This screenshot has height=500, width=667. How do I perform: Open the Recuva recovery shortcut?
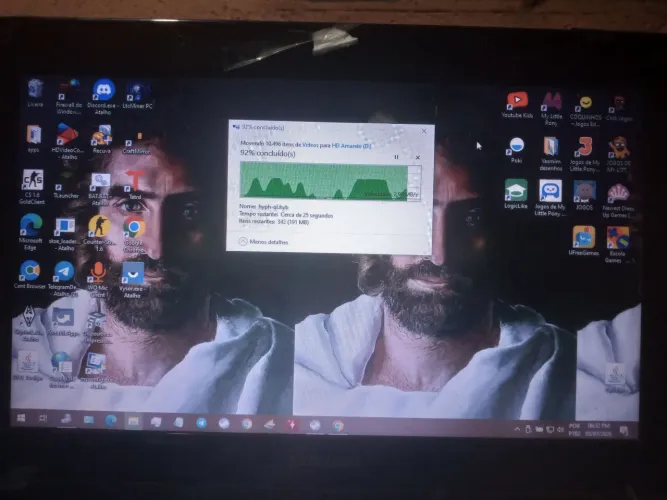(x=102, y=139)
